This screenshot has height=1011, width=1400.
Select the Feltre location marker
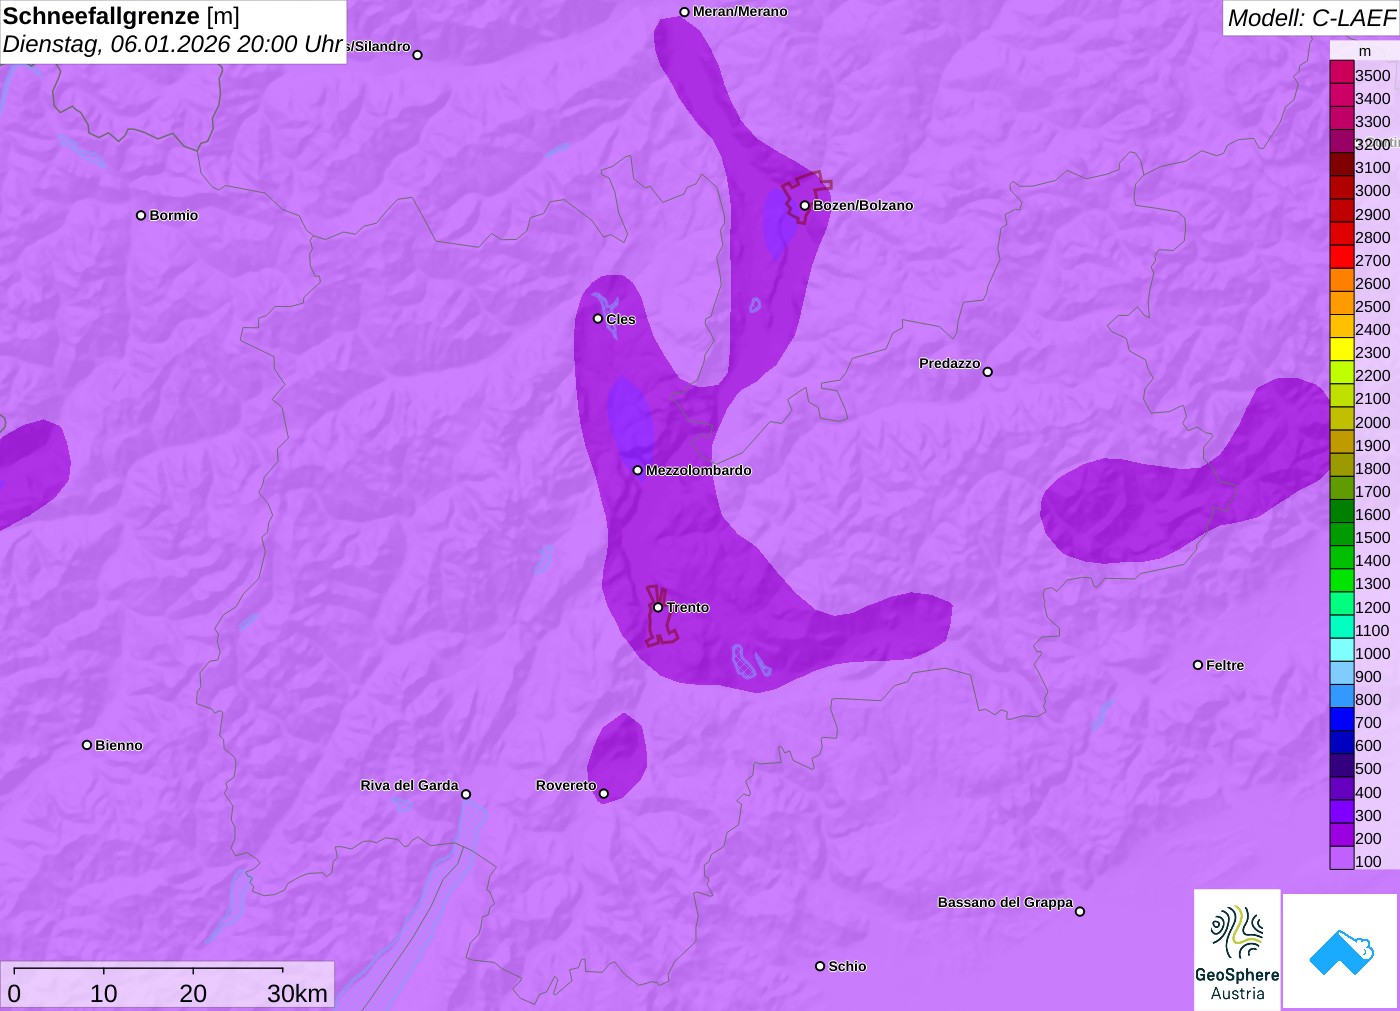(1198, 665)
